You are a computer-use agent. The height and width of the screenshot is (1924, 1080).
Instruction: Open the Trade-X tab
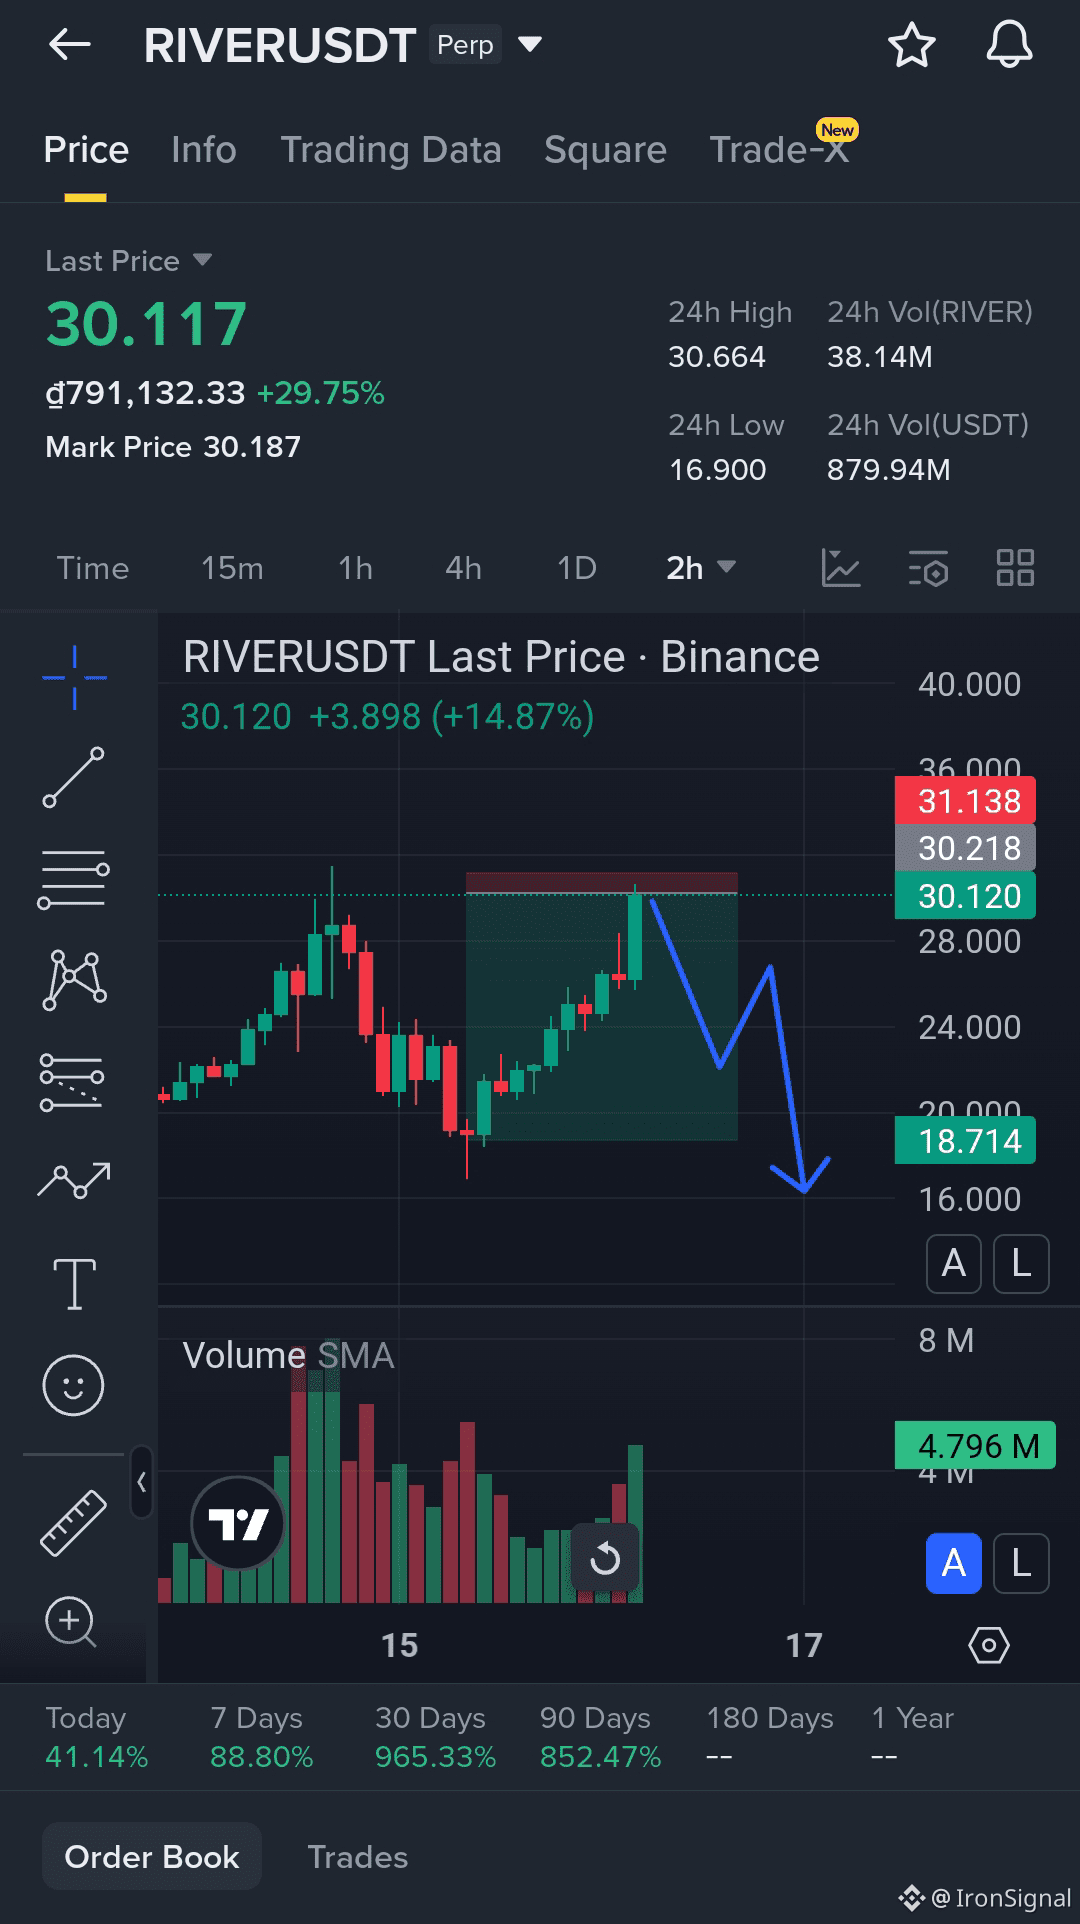coord(780,150)
